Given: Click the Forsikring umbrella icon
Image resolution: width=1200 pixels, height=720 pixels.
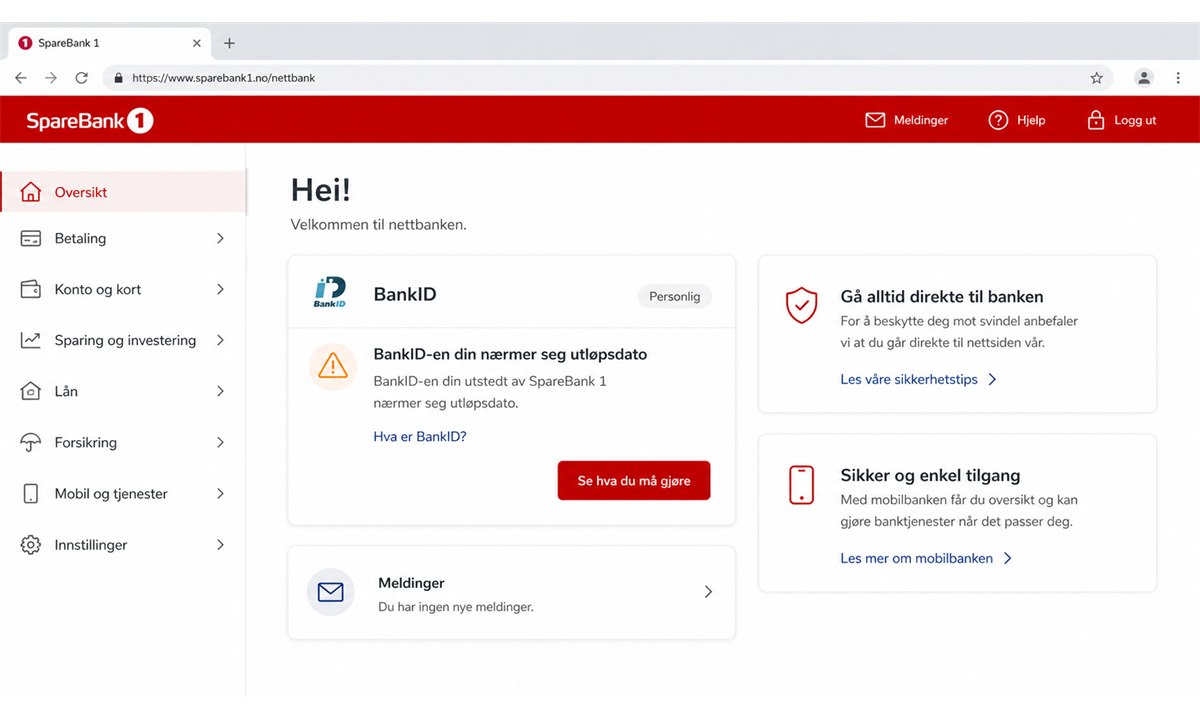Looking at the screenshot, I should point(31,442).
